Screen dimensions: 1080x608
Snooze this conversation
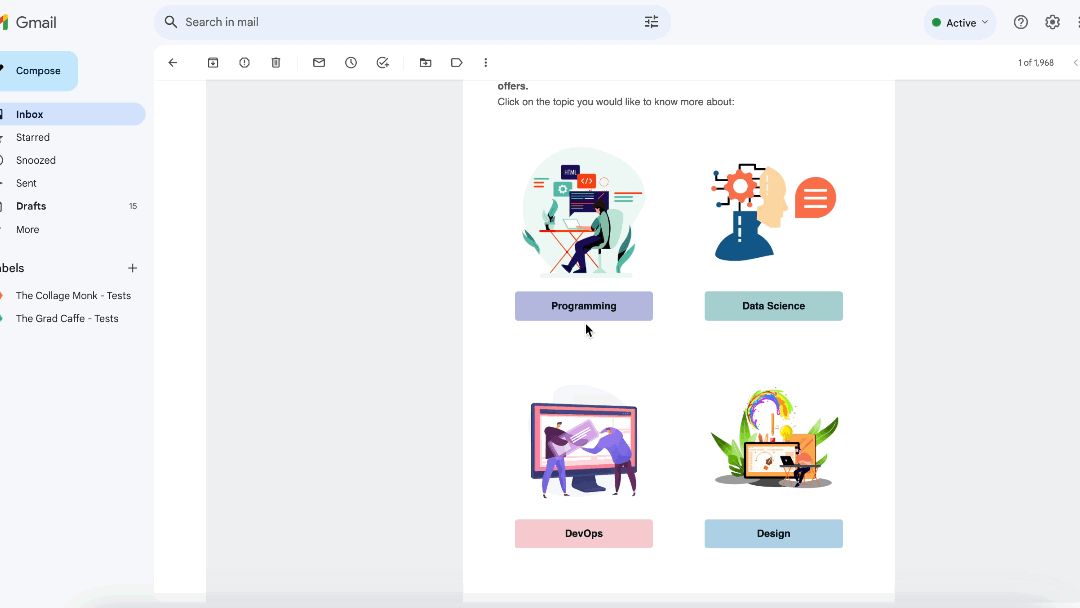click(351, 62)
